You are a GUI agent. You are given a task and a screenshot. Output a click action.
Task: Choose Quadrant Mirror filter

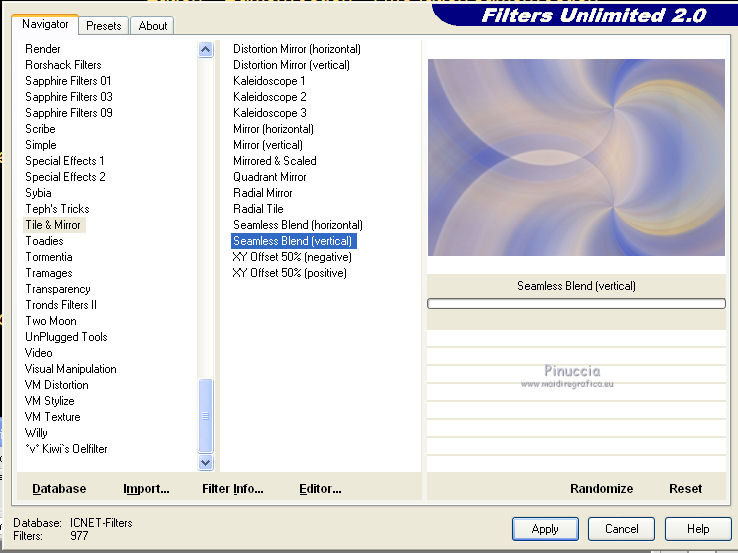point(270,177)
